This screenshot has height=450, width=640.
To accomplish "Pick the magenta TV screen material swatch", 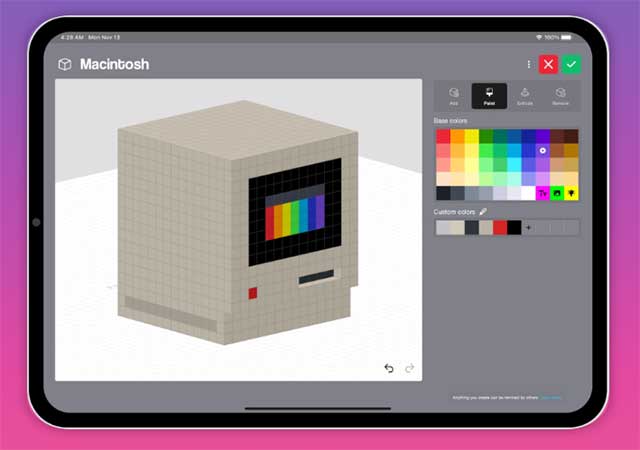I will click(x=542, y=193).
